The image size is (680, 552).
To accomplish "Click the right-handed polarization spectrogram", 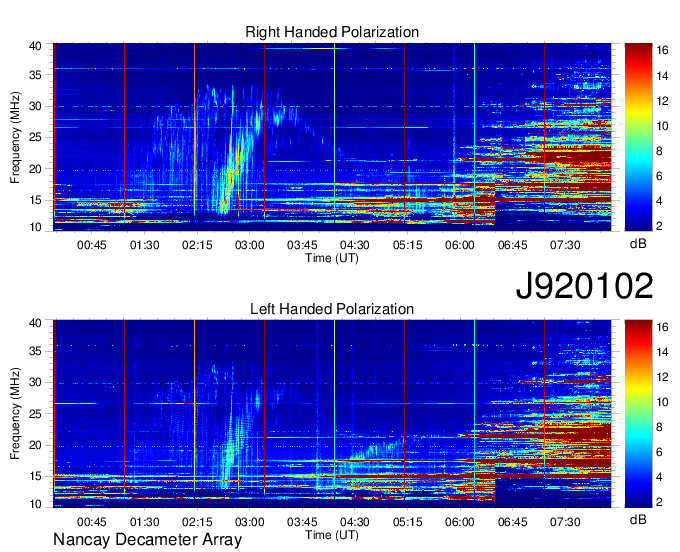I will point(332,137).
